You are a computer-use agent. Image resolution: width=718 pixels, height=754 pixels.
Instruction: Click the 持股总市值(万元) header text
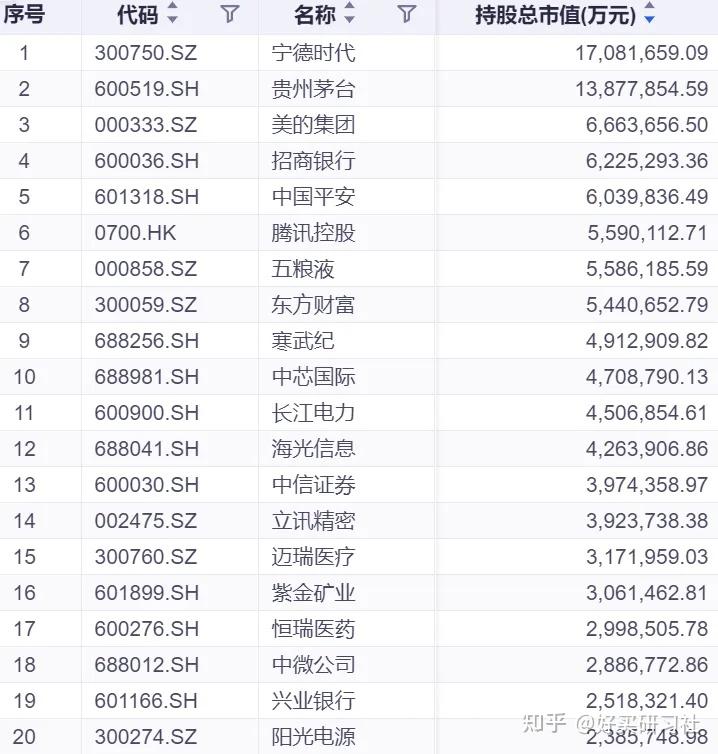click(556, 15)
